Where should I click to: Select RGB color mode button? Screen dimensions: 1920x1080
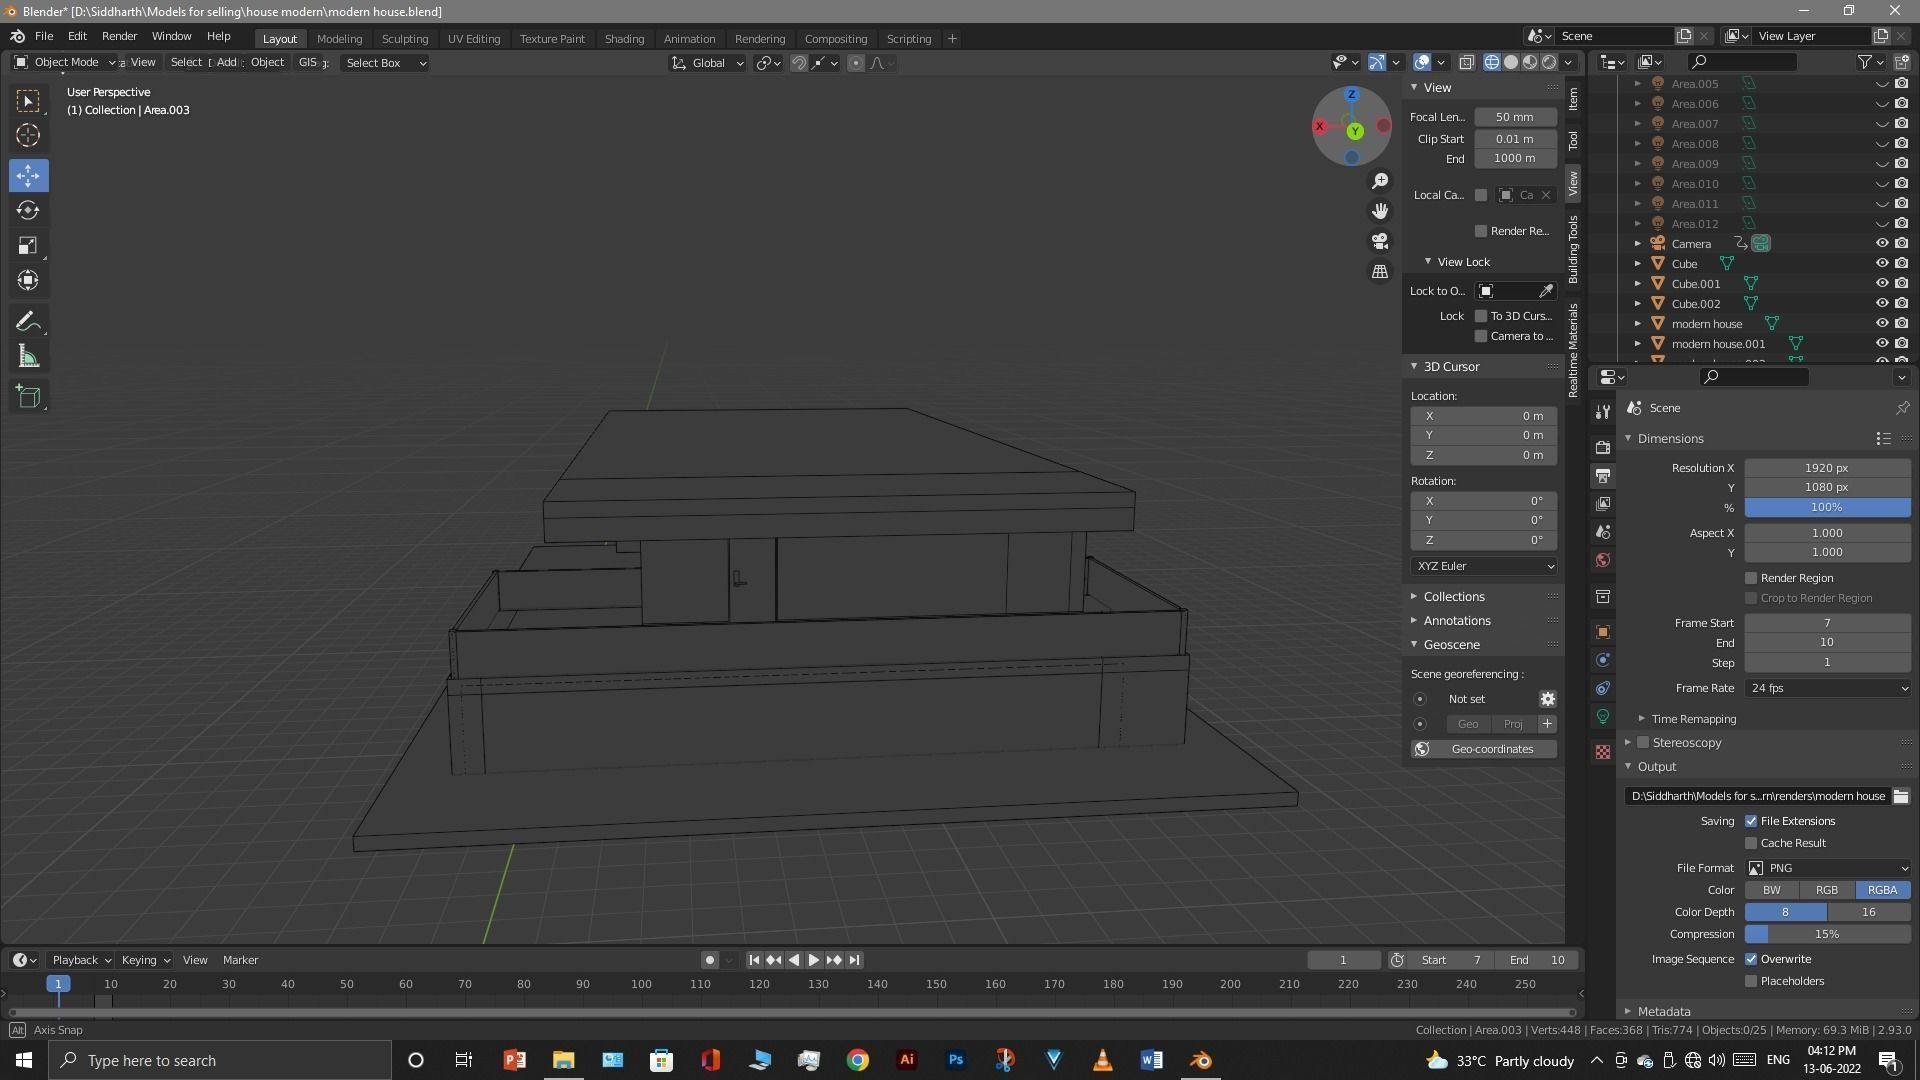coord(1827,890)
